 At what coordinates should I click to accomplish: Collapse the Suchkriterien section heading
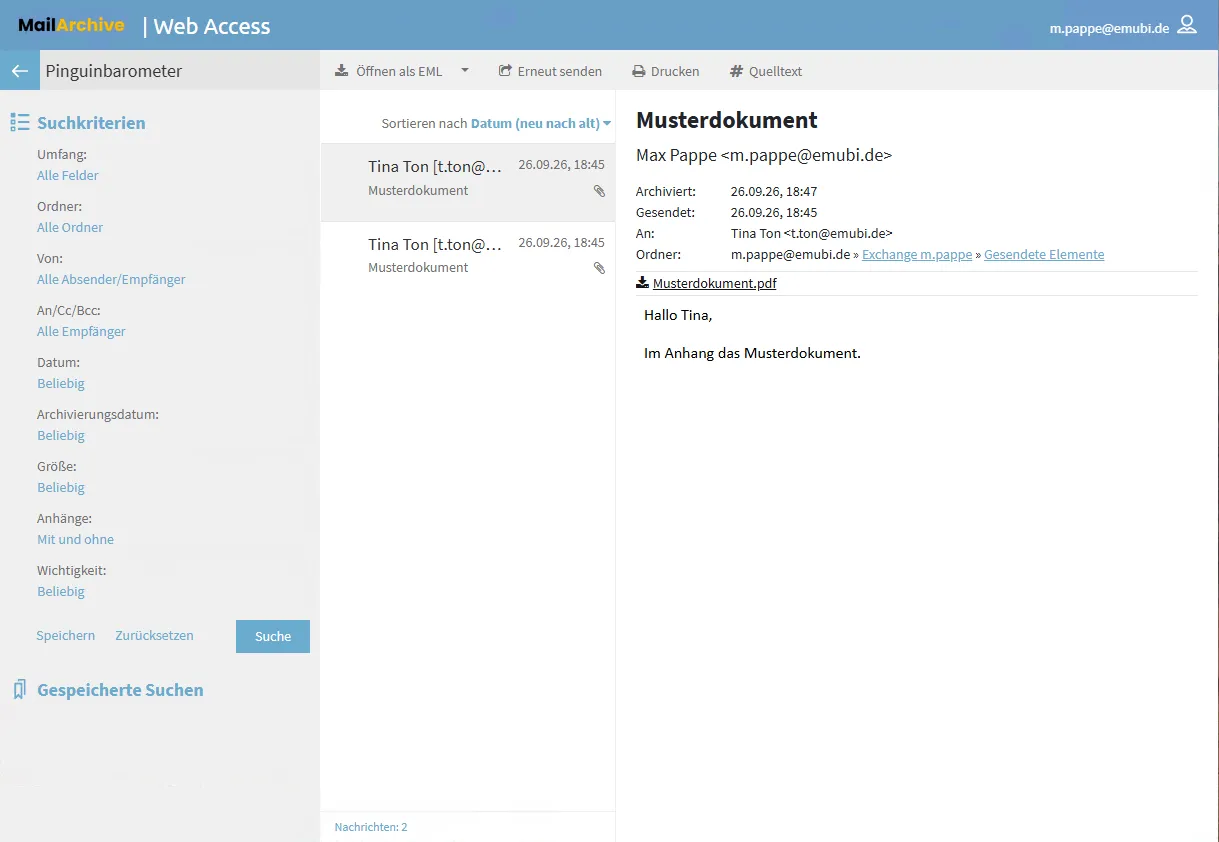(91, 123)
